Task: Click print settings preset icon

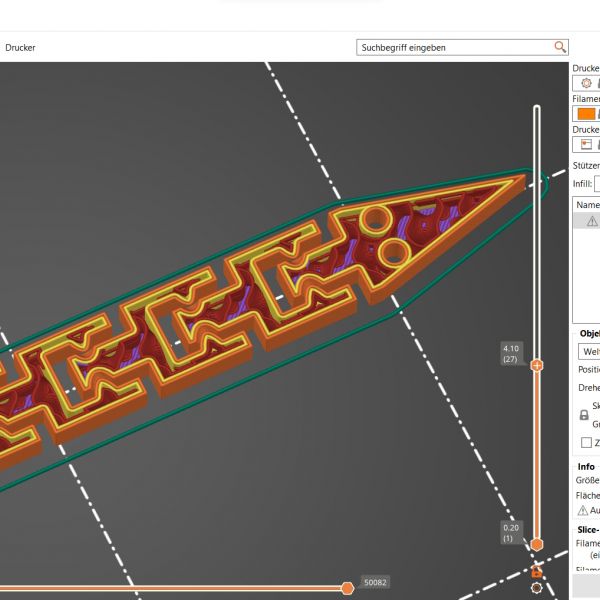Action: pyautogui.click(x=586, y=144)
